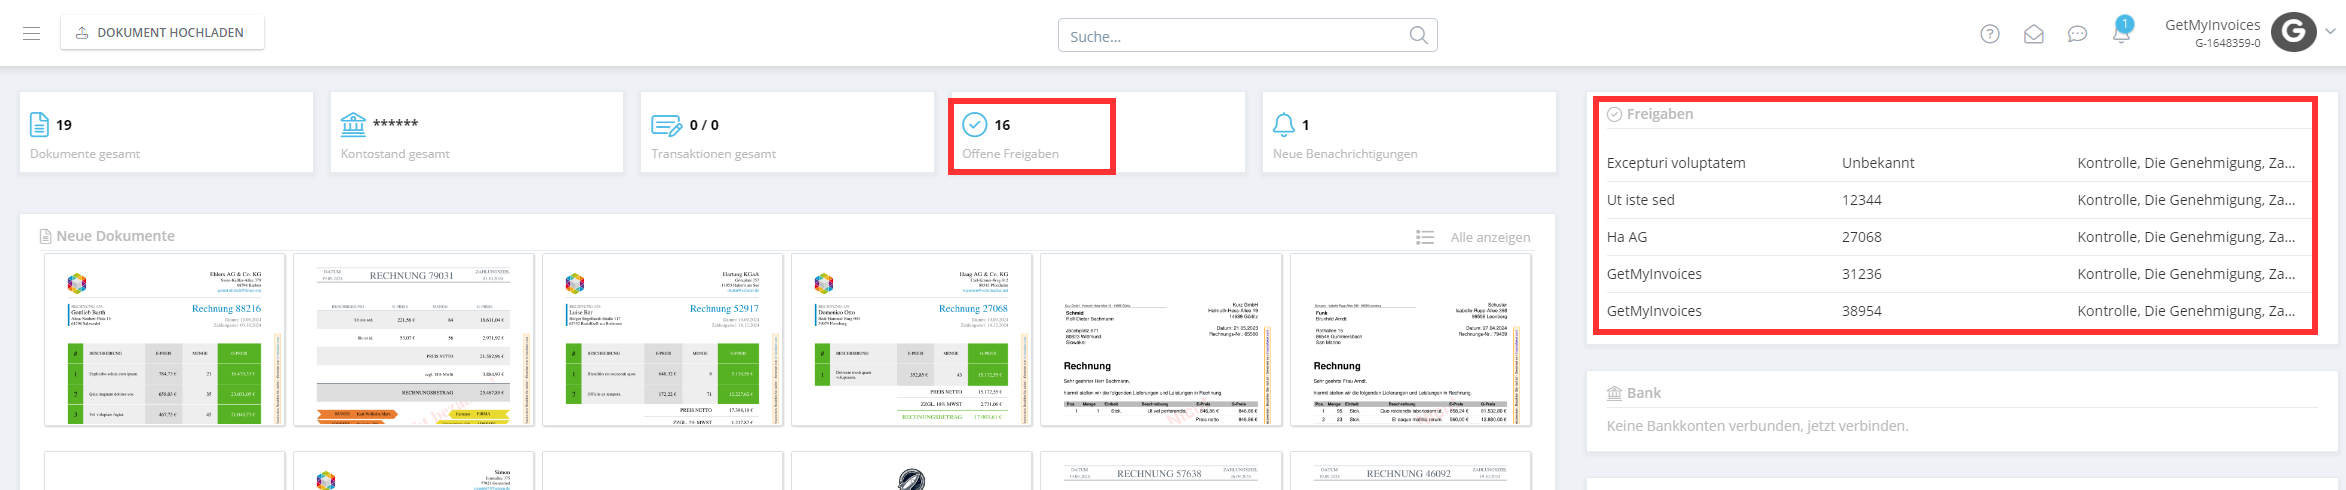The image size is (2346, 490).
Task: Click document number 27068 in Freigaben
Action: point(1862,237)
